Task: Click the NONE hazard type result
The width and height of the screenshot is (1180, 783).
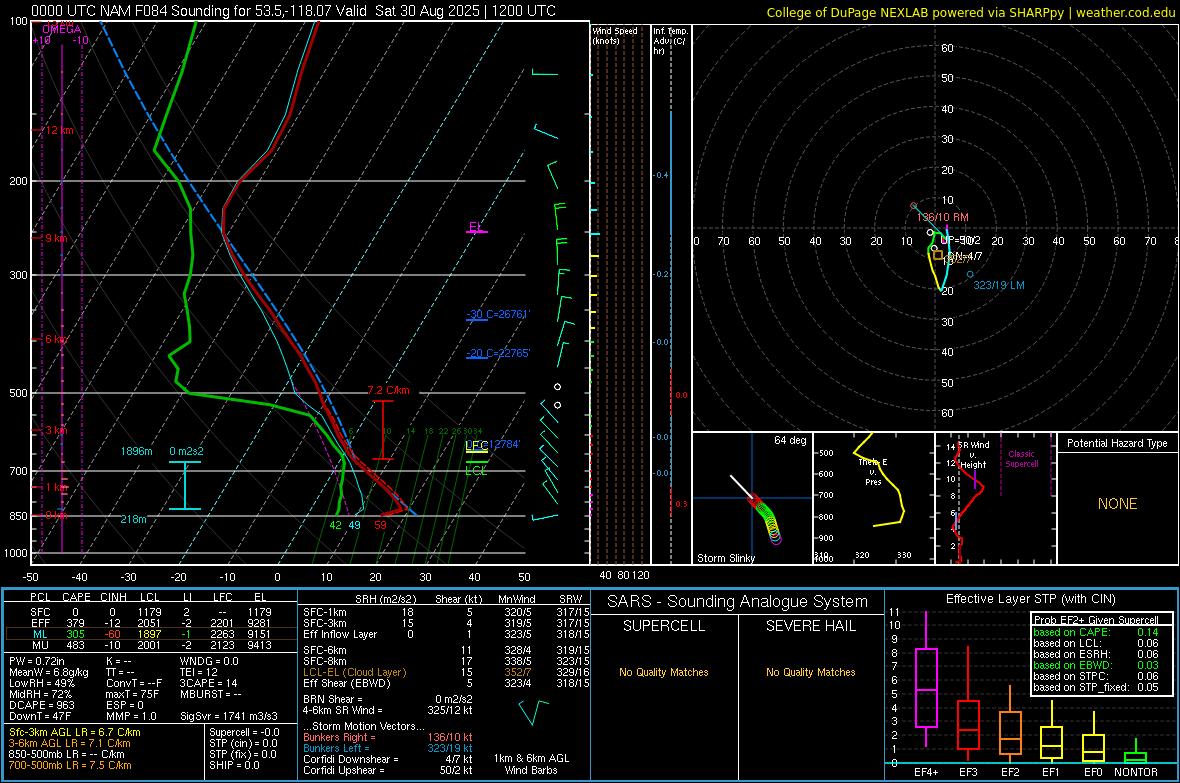Action: pyautogui.click(x=1118, y=504)
